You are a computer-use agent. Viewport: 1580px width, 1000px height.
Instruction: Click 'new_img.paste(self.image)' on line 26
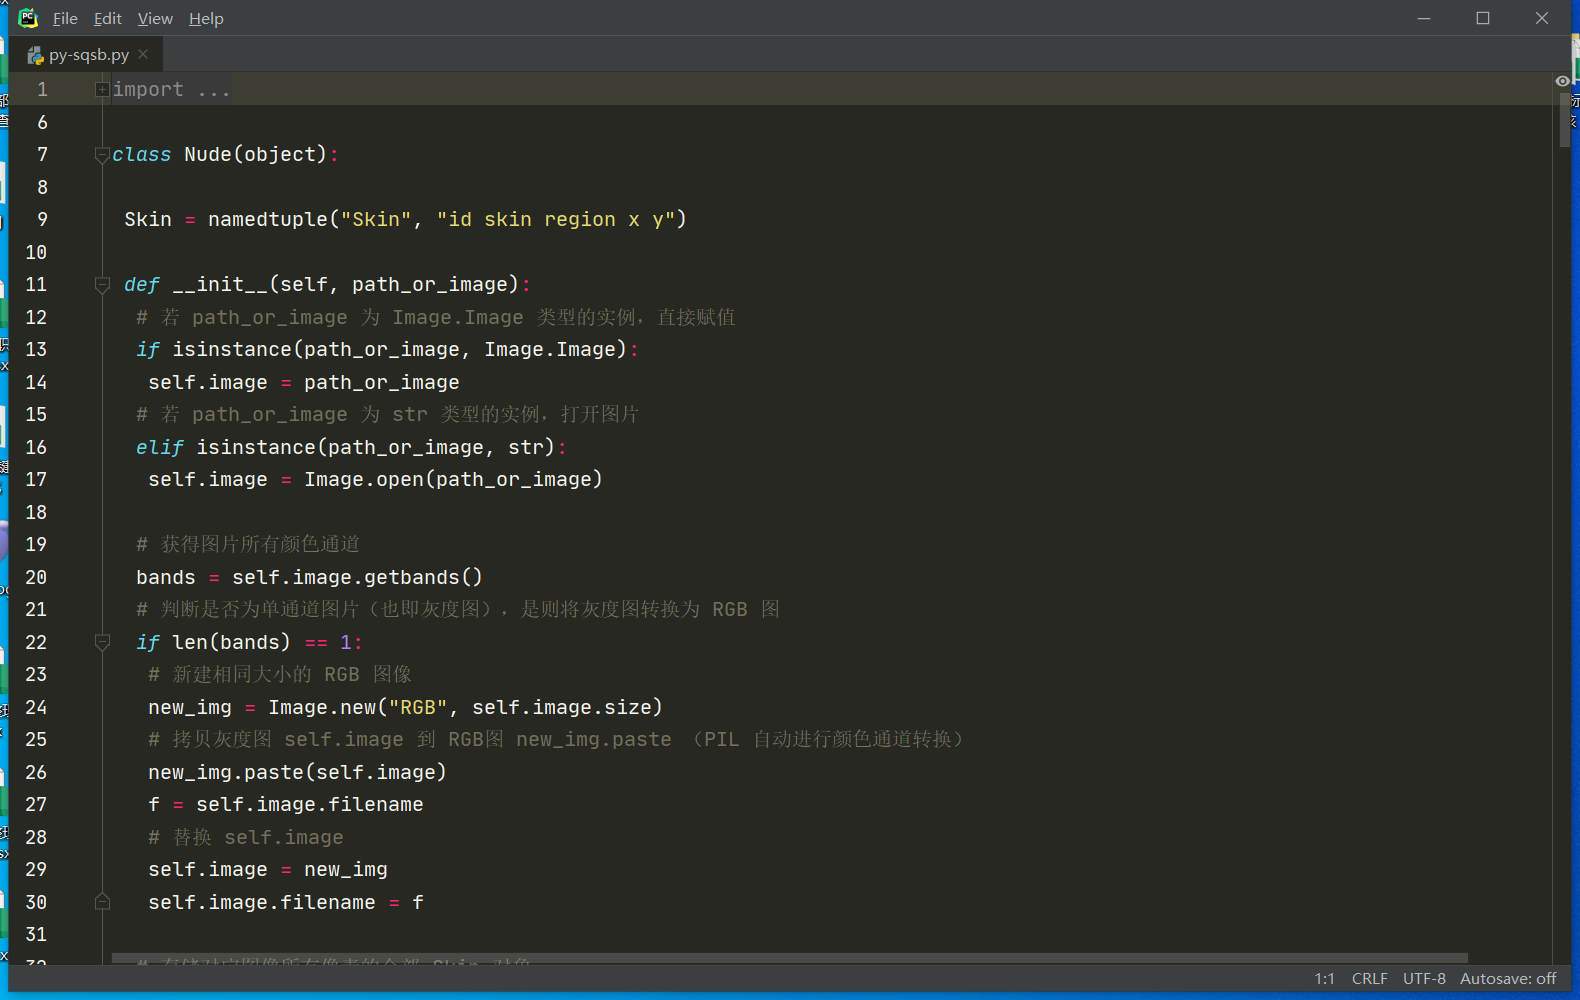pos(298,772)
